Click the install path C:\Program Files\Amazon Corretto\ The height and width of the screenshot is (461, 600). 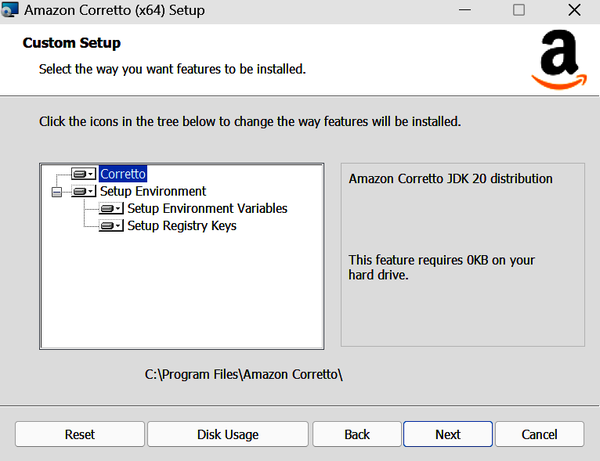click(243, 374)
